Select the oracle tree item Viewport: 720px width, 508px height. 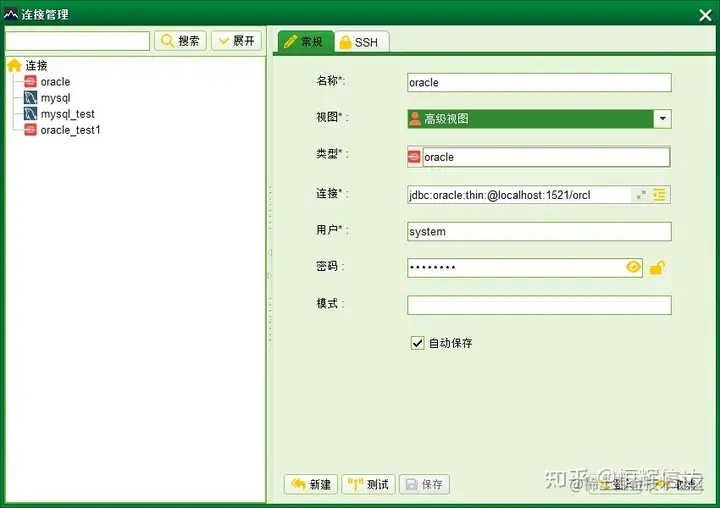pos(56,82)
